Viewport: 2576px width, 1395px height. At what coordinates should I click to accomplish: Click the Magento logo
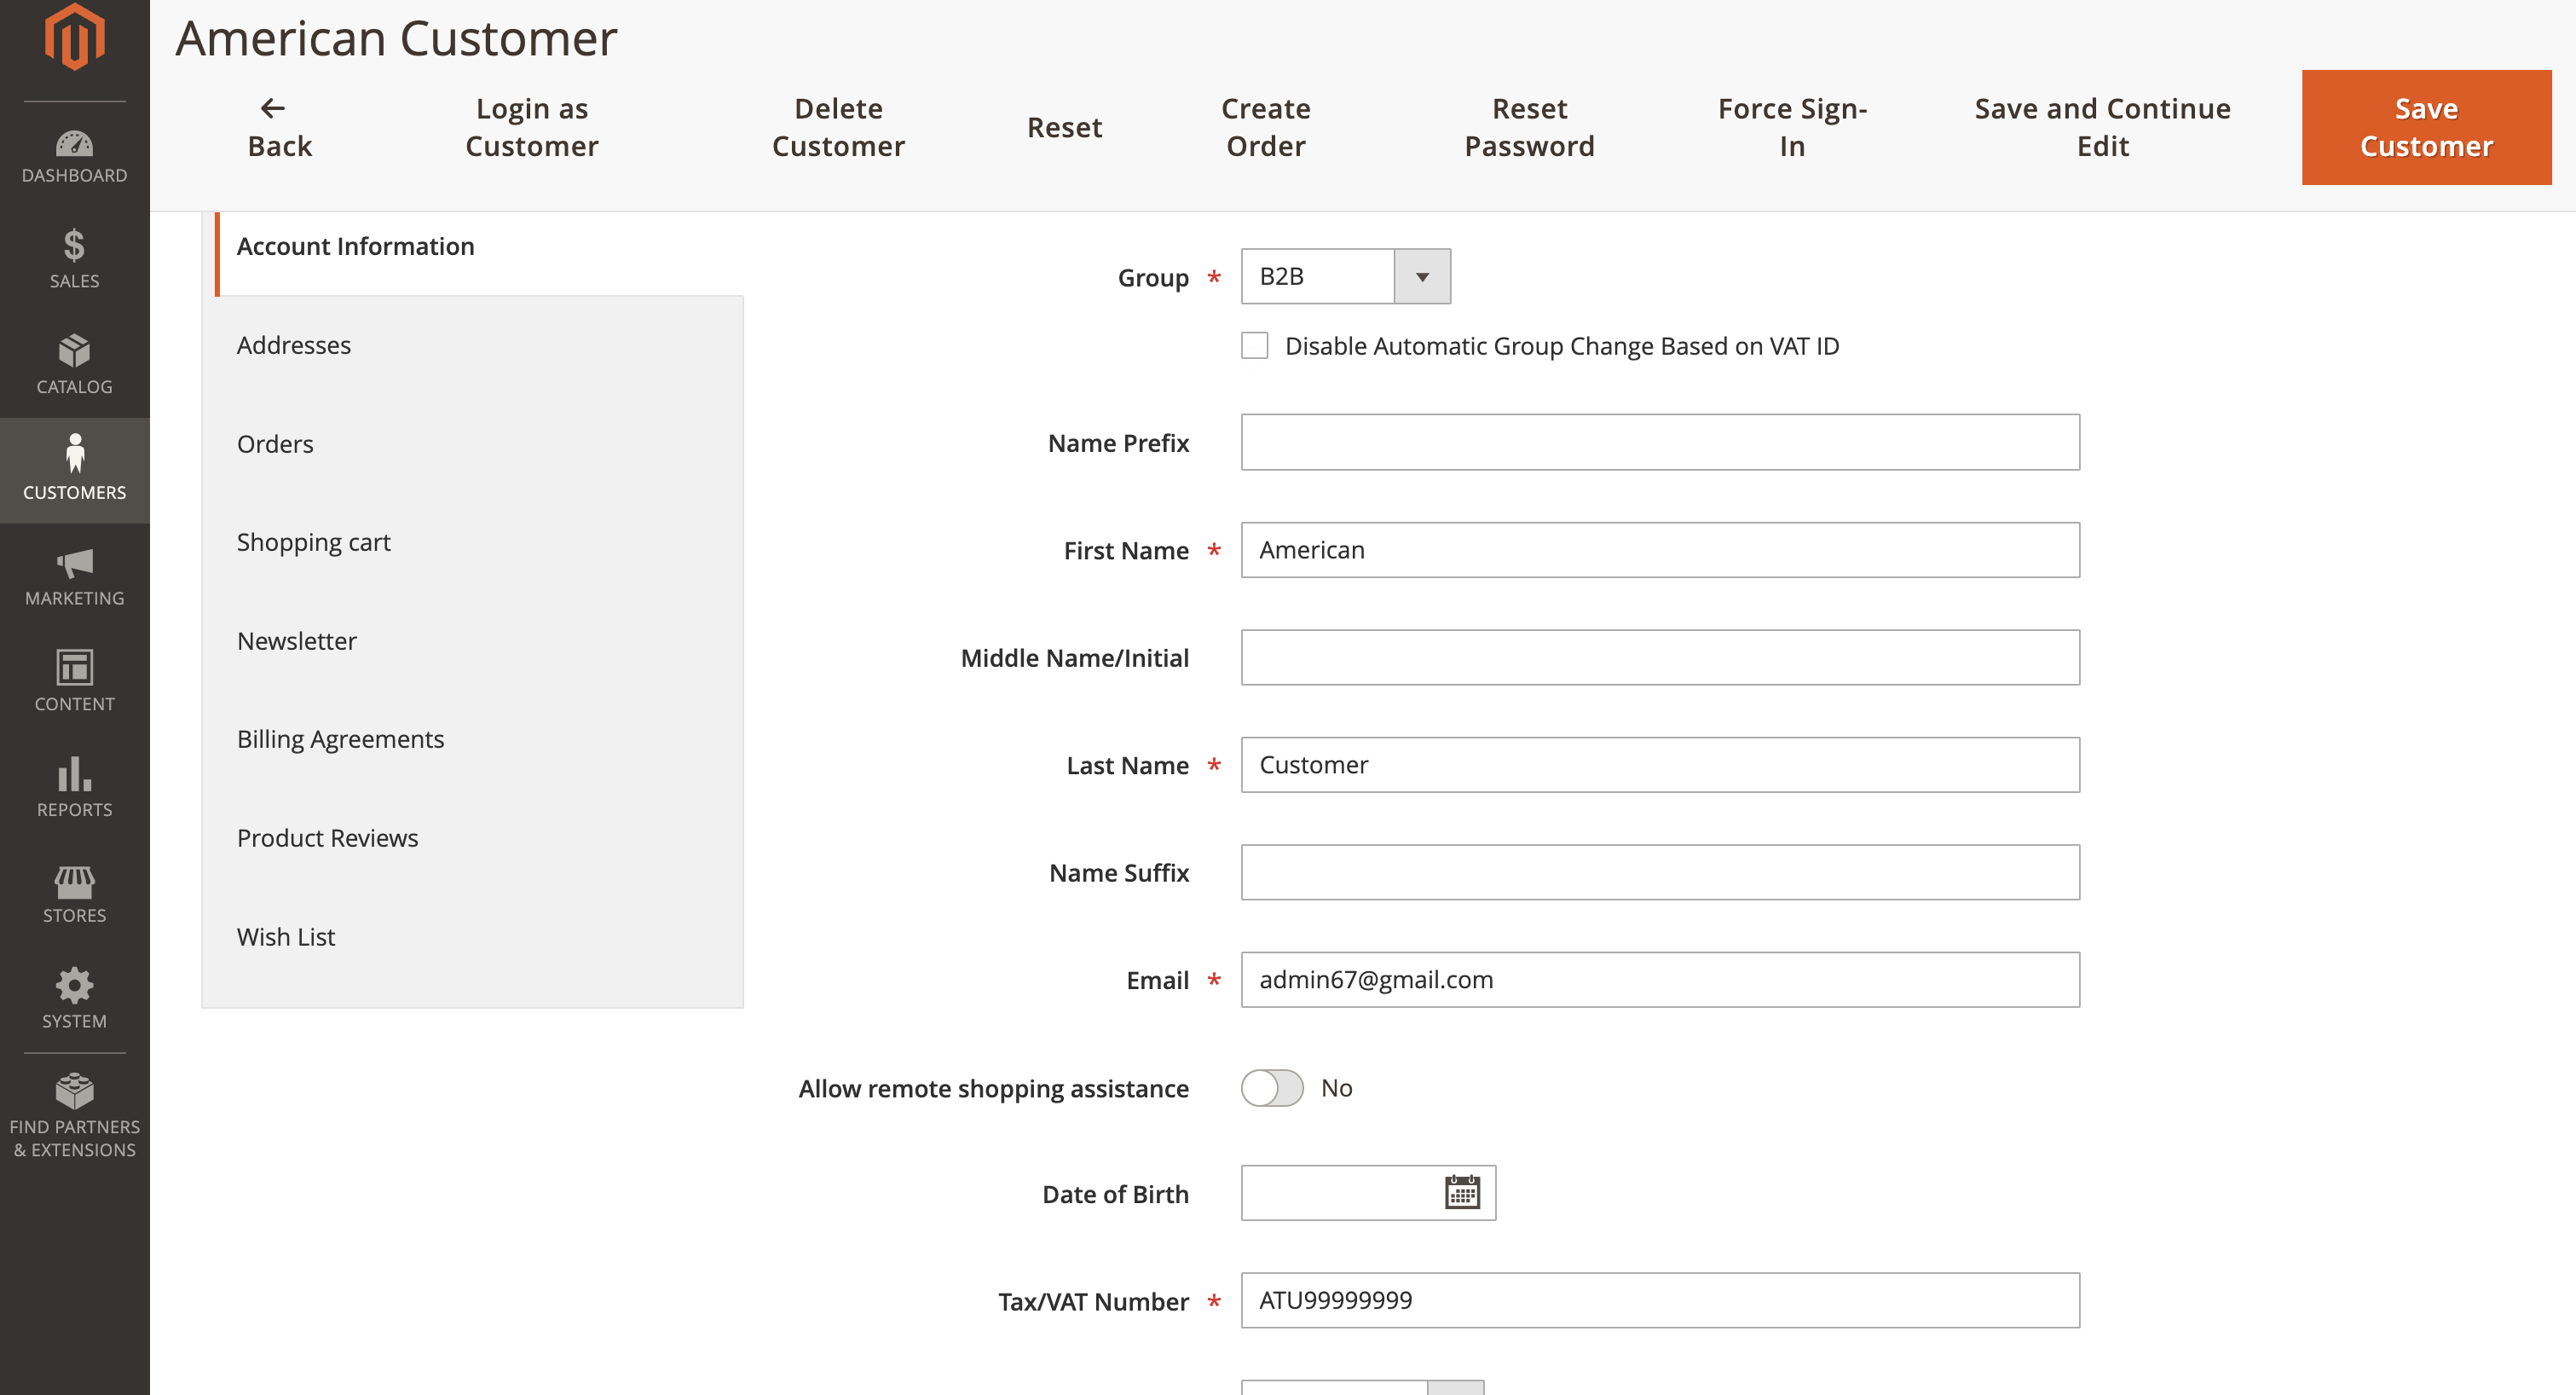(74, 36)
